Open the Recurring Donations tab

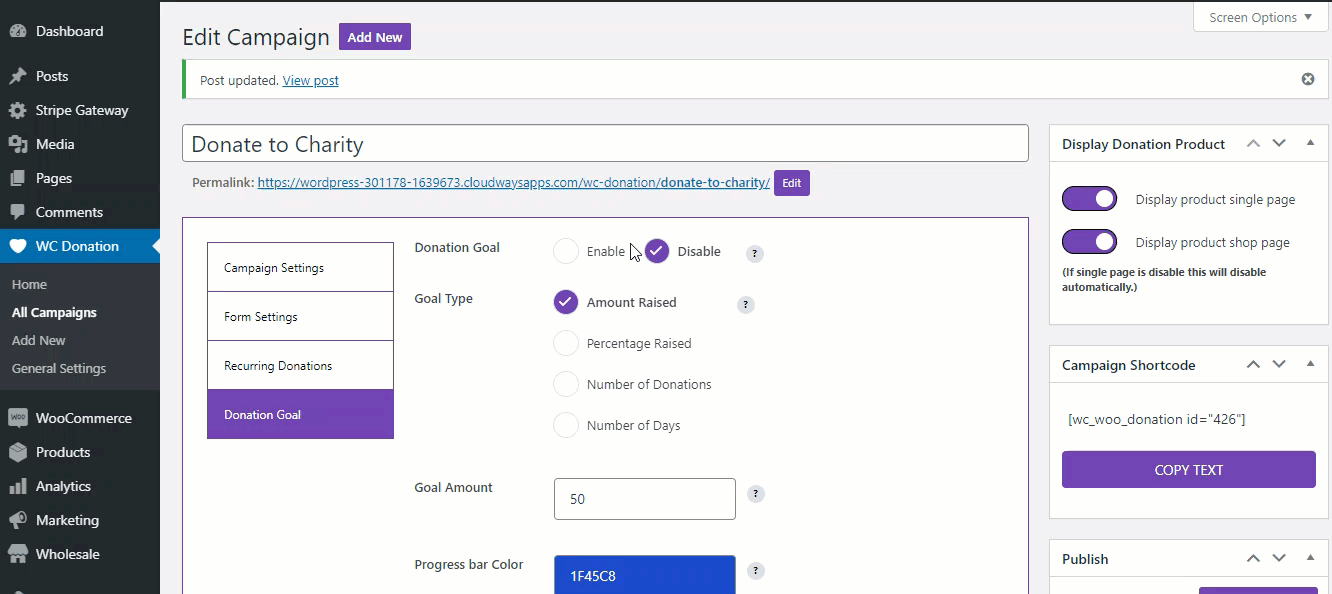300,365
